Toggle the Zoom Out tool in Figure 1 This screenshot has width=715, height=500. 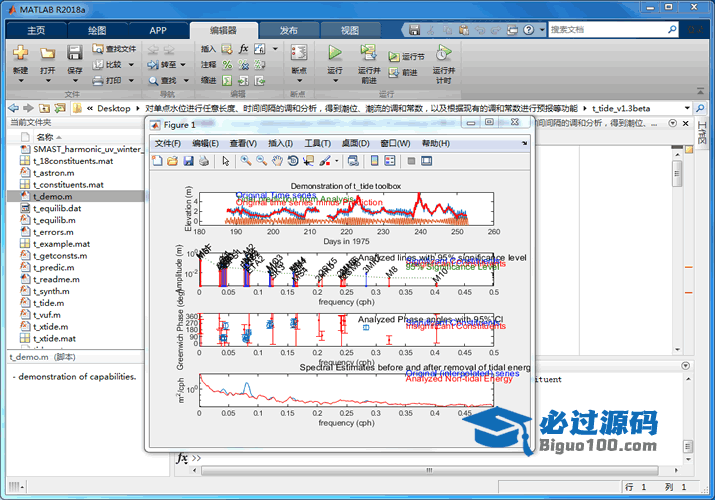[x=262, y=161]
